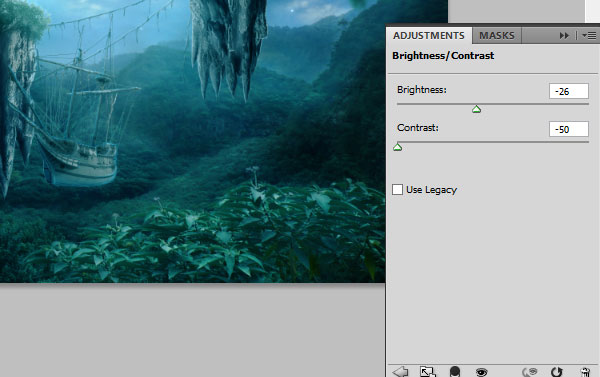Viewport: 600px width, 377px height.
Task: Delete this adjustment layer trash icon
Action: pyautogui.click(x=585, y=372)
